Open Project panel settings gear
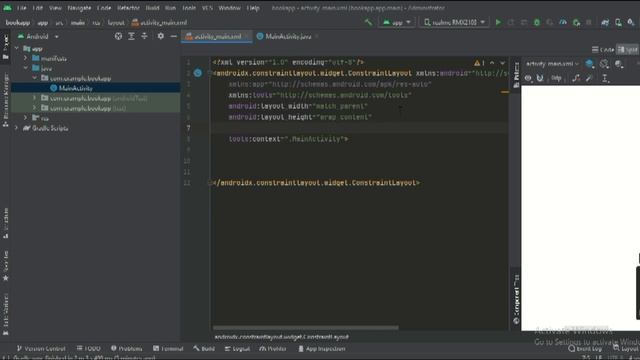This screenshot has height=360, width=640. point(160,36)
